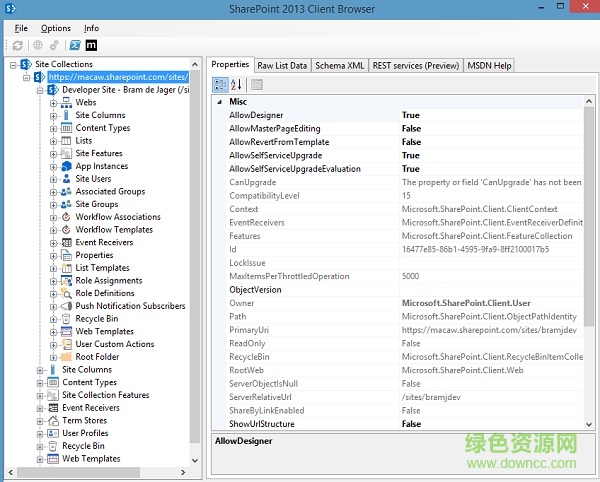The image size is (600, 482).
Task: Expand the Webs tree node
Action: [53, 103]
